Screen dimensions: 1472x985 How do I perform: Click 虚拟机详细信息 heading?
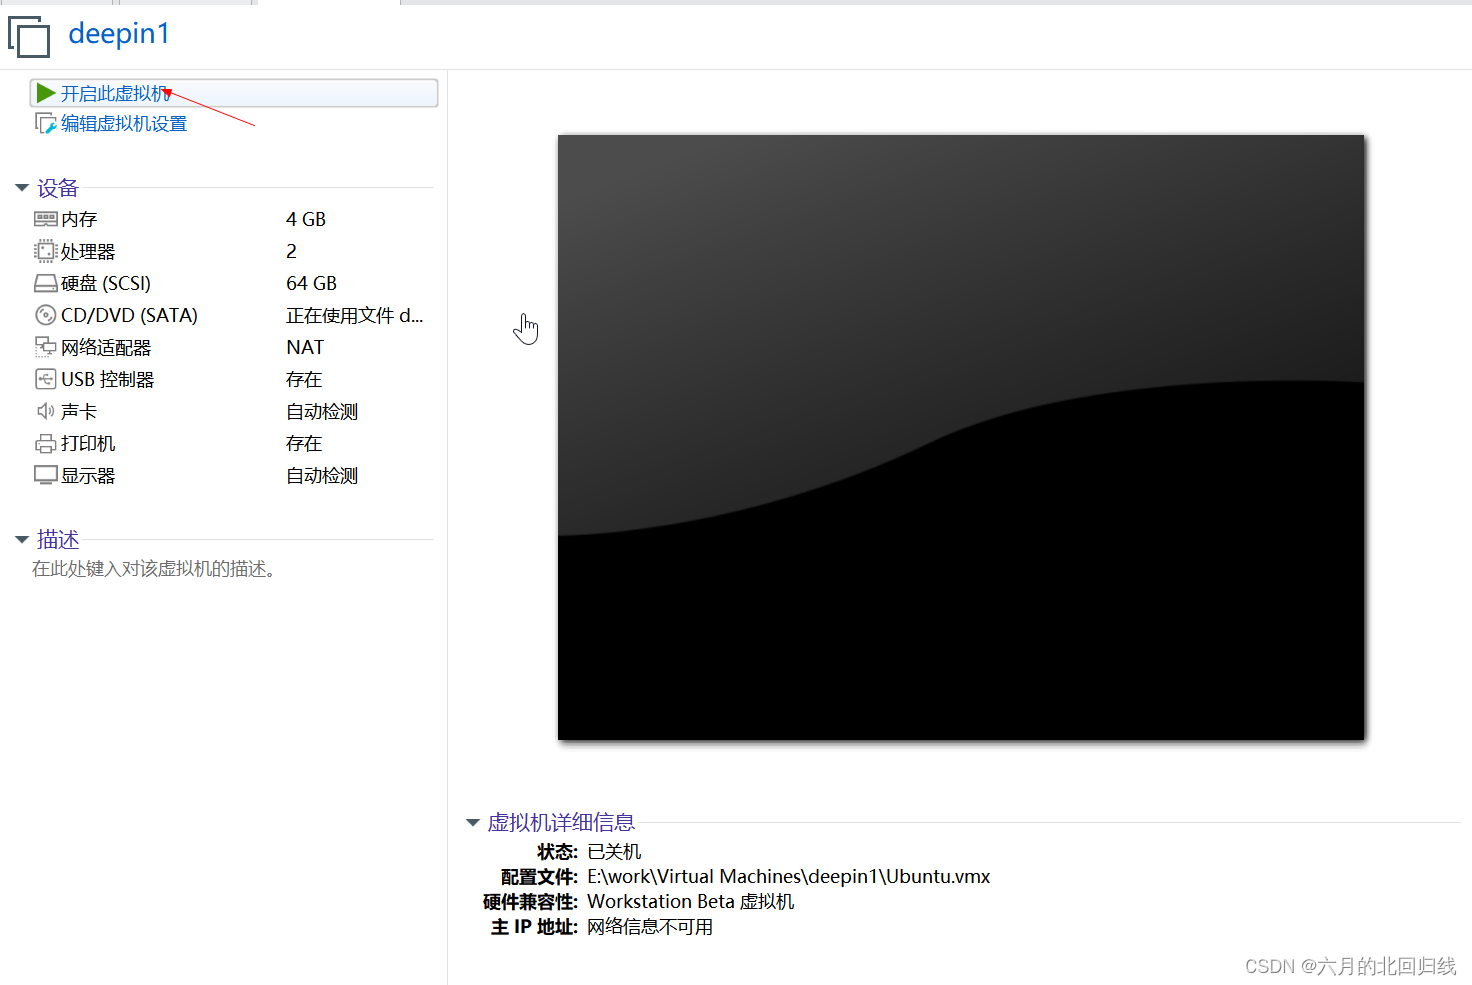[x=561, y=823]
